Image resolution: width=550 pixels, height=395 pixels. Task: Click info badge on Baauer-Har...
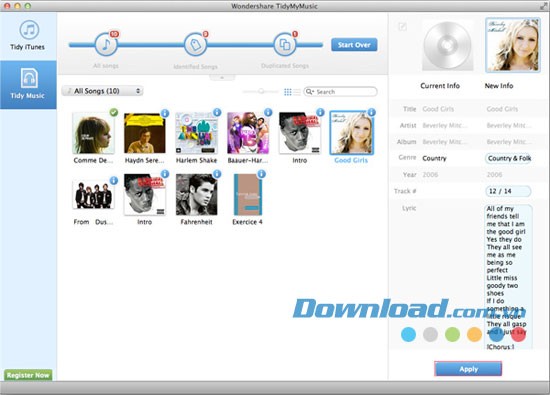[268, 112]
